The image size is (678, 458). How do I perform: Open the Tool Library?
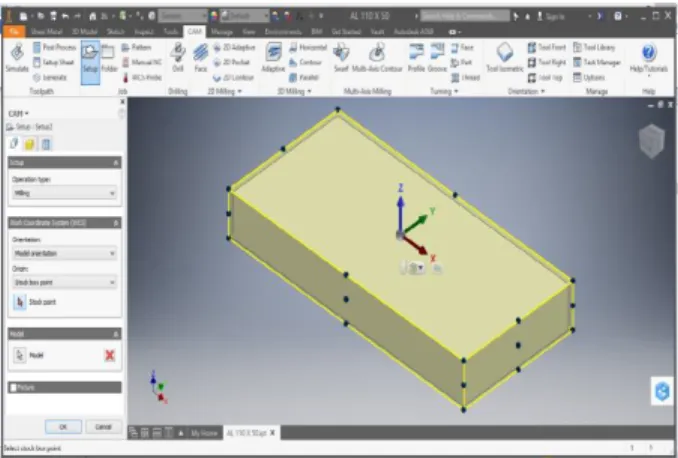[594, 47]
